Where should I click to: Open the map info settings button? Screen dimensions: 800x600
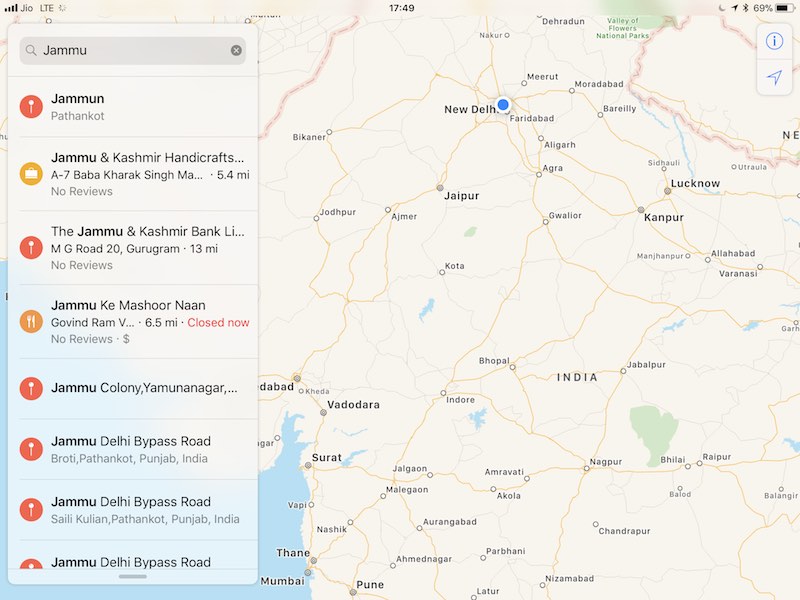(x=774, y=41)
